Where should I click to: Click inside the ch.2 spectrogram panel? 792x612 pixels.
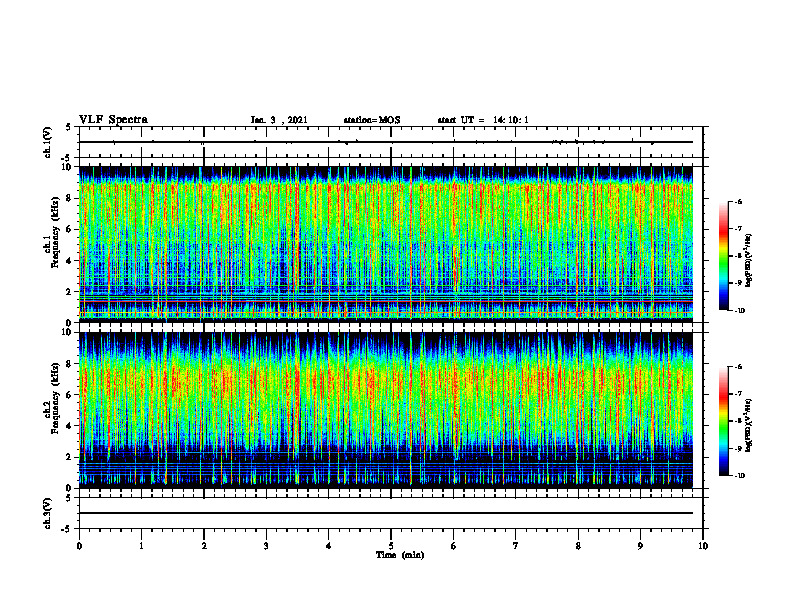[386, 410]
